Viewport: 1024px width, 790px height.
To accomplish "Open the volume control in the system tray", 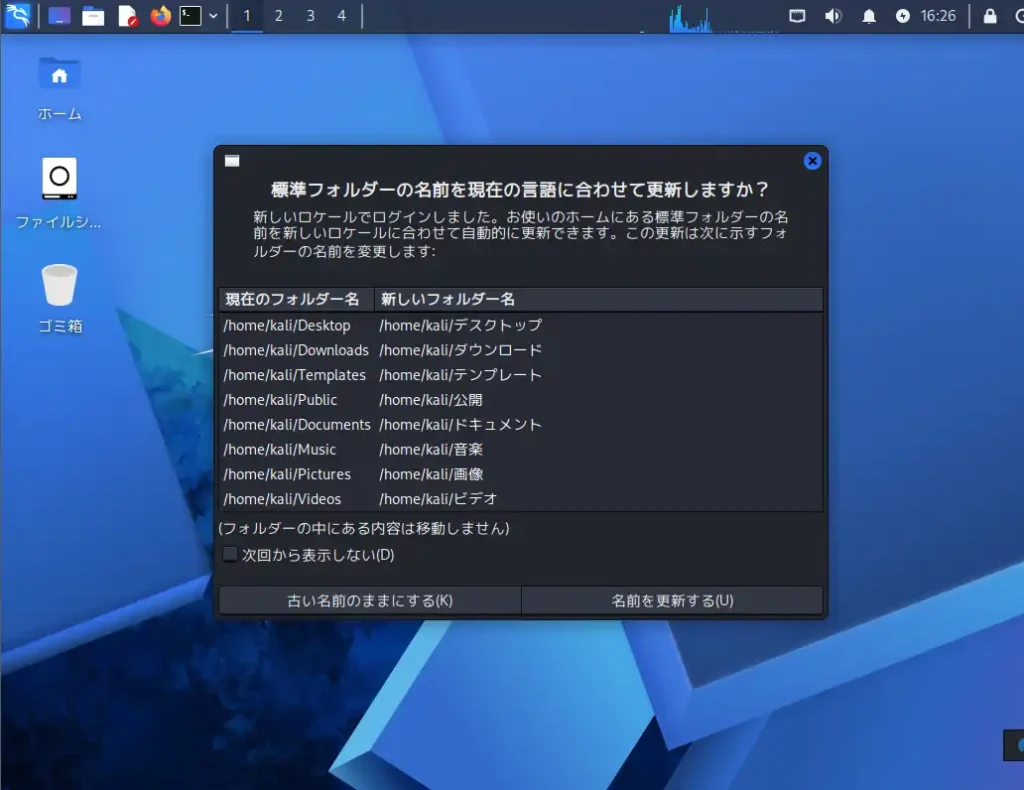I will 834,16.
